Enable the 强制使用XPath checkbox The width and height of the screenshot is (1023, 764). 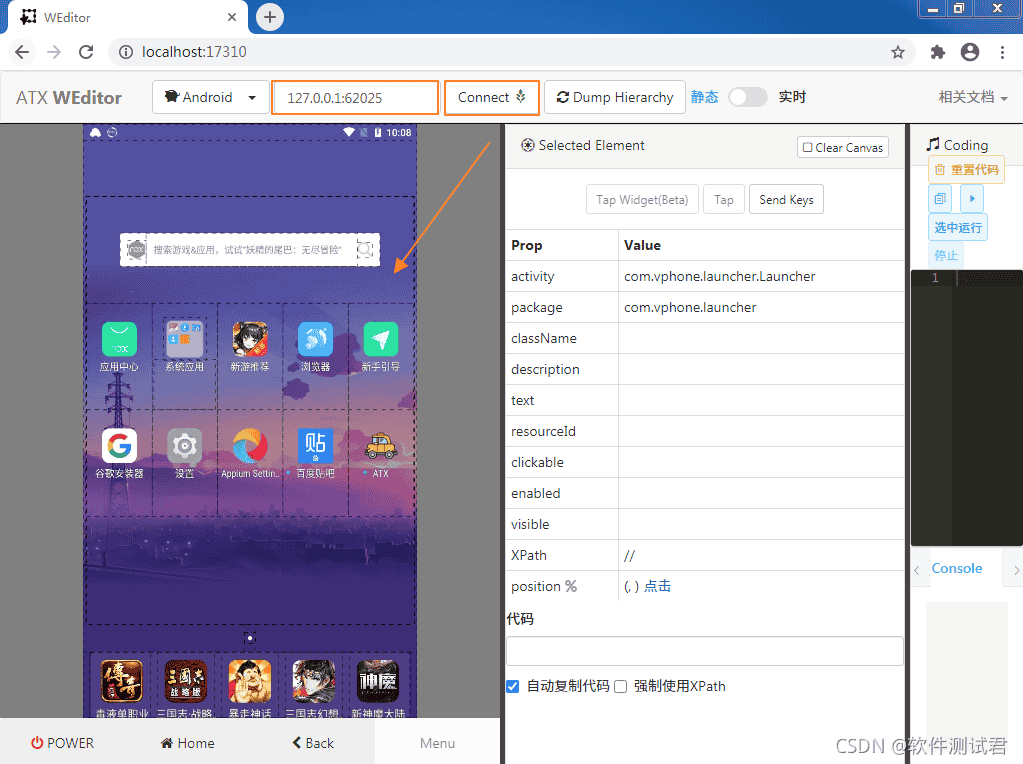620,686
